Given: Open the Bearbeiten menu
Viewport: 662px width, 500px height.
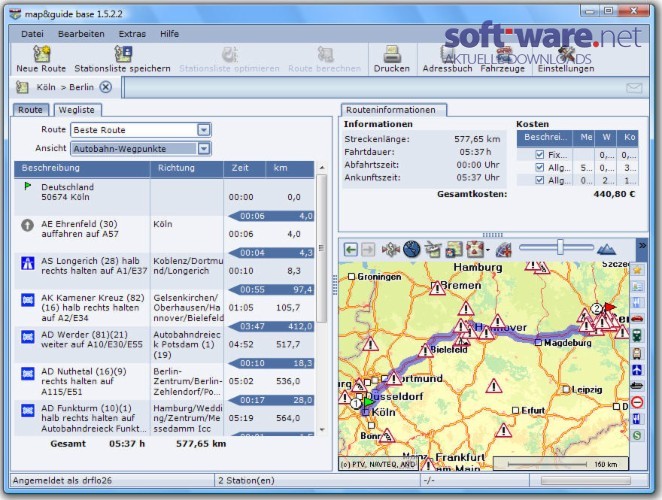Looking at the screenshot, I should [x=81, y=34].
